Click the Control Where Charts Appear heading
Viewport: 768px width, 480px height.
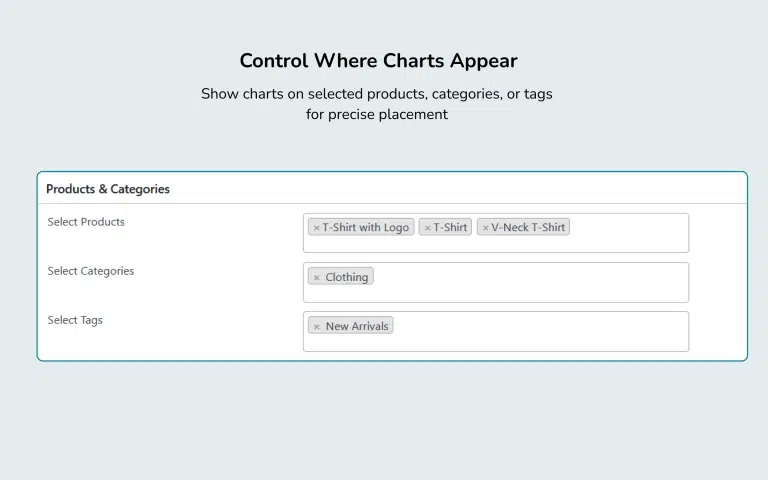[x=378, y=61]
